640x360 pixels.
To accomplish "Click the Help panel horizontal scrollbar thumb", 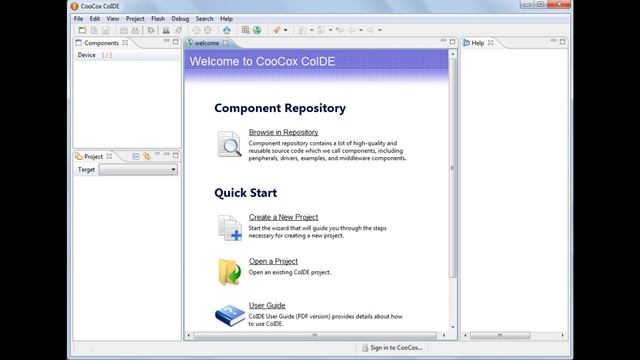I will pos(500,336).
